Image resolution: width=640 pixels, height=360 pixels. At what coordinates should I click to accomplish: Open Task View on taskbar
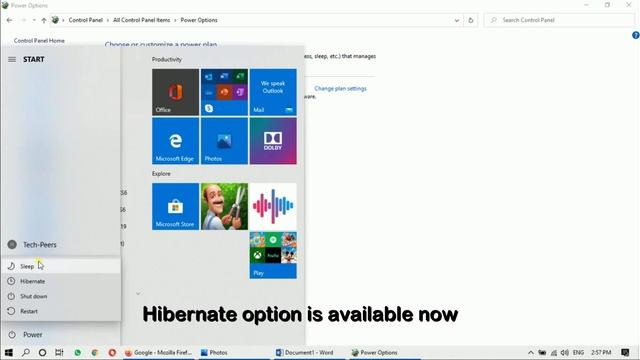(59, 352)
